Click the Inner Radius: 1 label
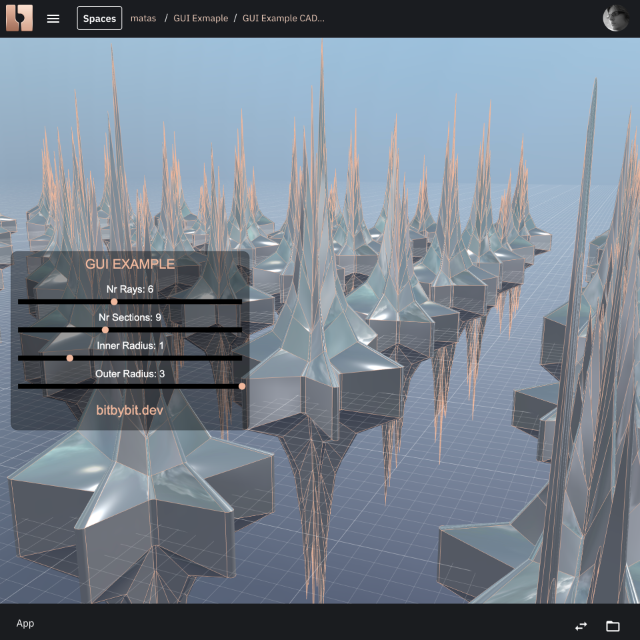This screenshot has width=640, height=640. click(x=130, y=346)
